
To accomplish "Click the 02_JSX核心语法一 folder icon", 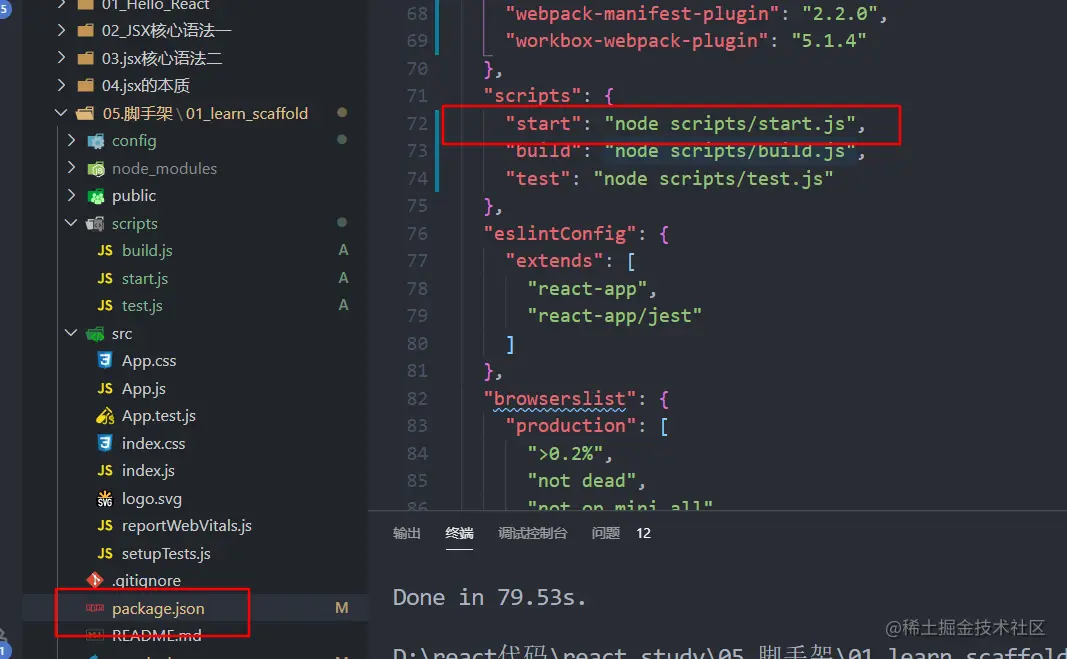I will tap(86, 31).
